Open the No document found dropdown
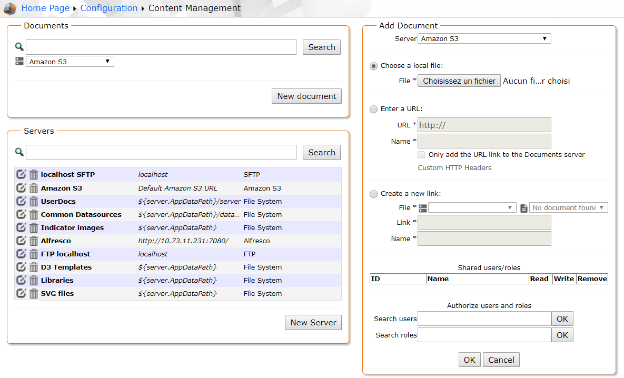Viewport: 624px width, 378px height. point(568,208)
